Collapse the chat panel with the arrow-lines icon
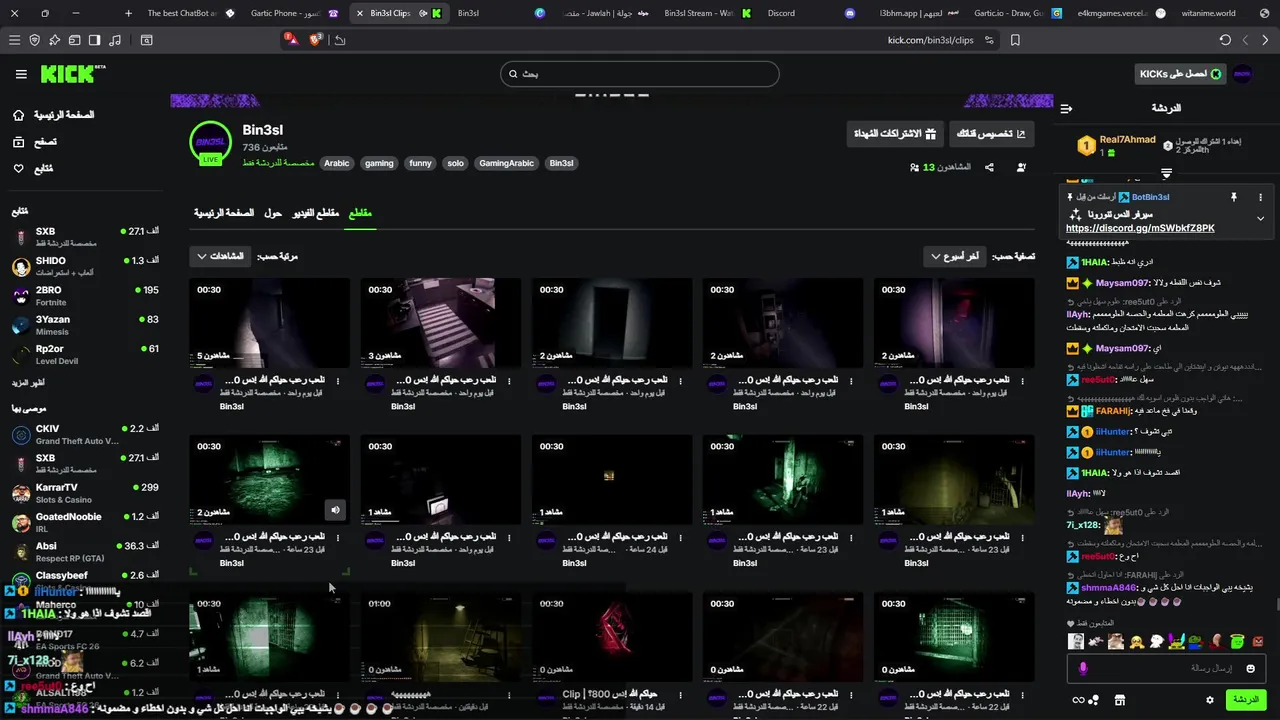 tap(1066, 108)
